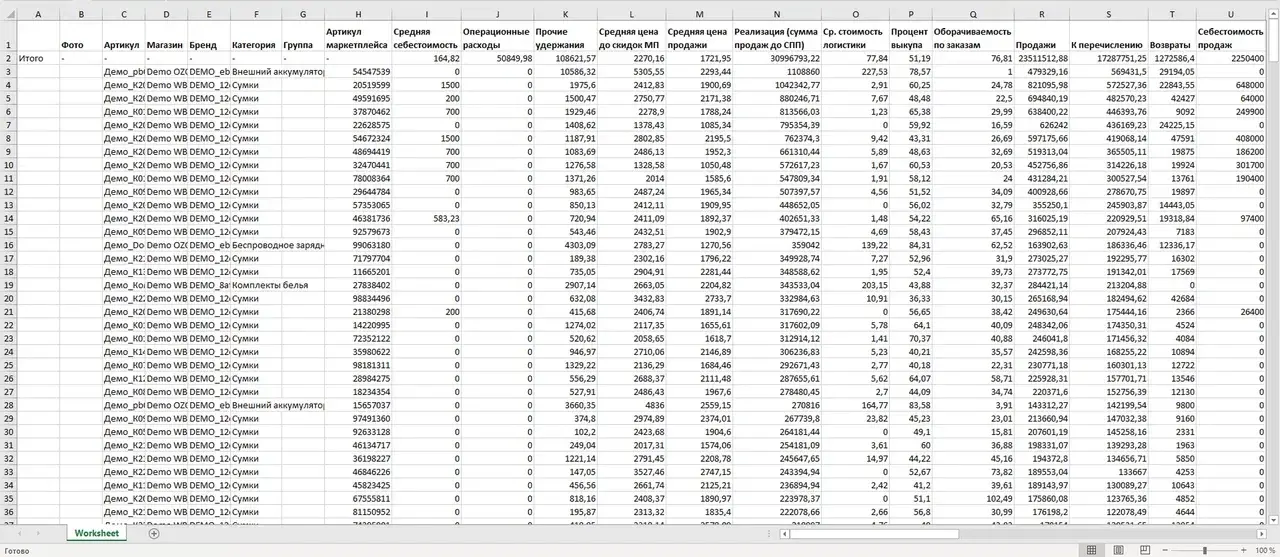Viewport: 1280px width, 557px height.
Task: Select cell 1108860 in row 3
Action: coord(776,72)
